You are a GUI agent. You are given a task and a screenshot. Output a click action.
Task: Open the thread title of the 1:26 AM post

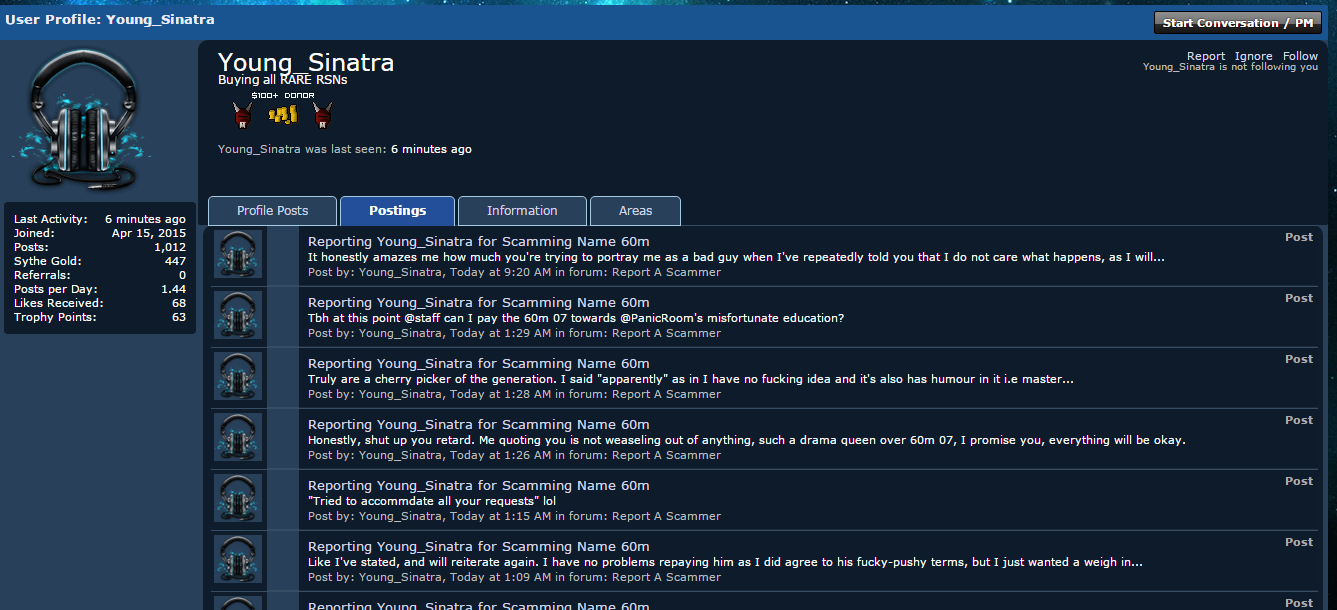pyautogui.click(x=479, y=425)
